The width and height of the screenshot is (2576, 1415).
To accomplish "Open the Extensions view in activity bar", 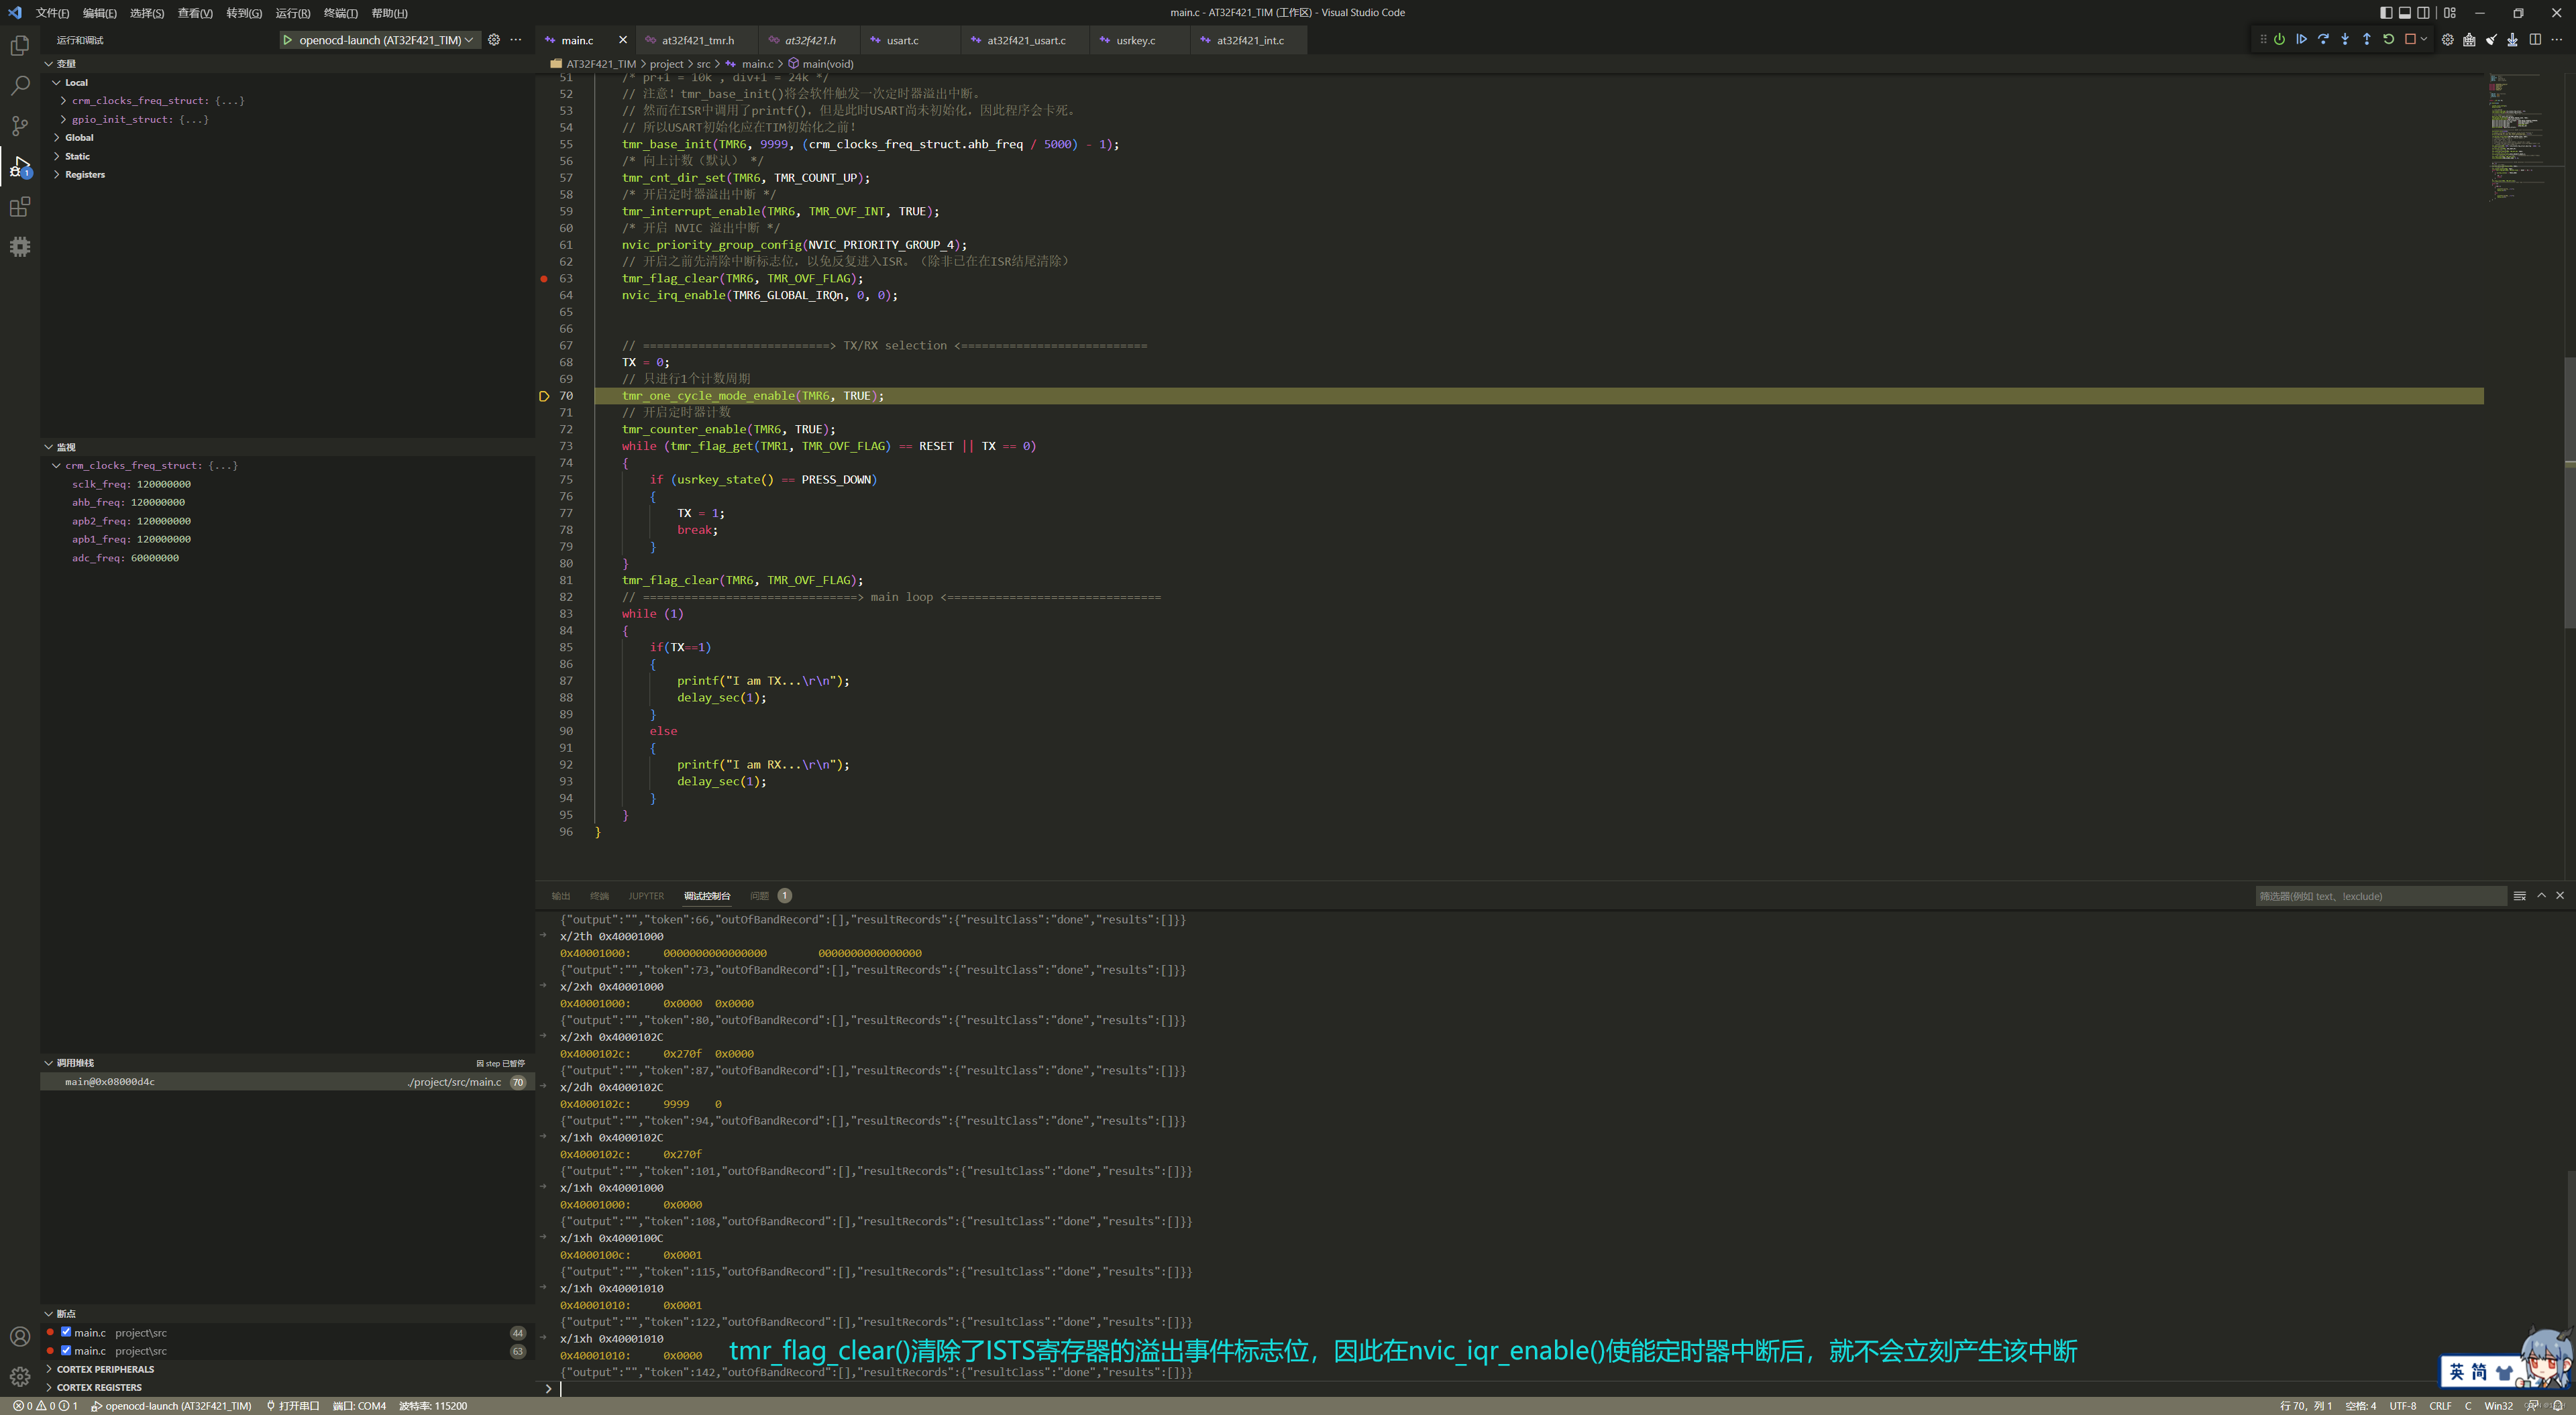I will (20, 207).
